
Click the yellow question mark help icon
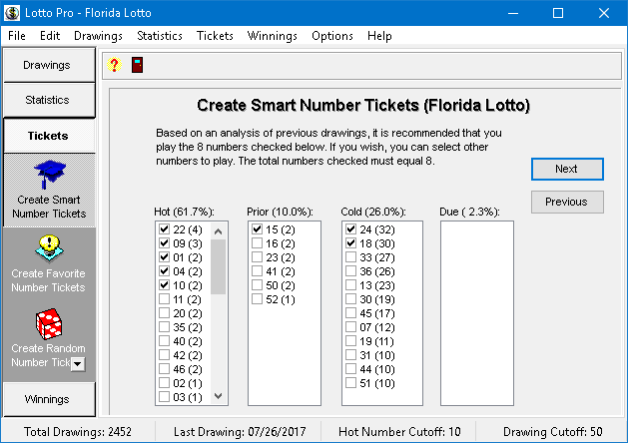(x=115, y=65)
